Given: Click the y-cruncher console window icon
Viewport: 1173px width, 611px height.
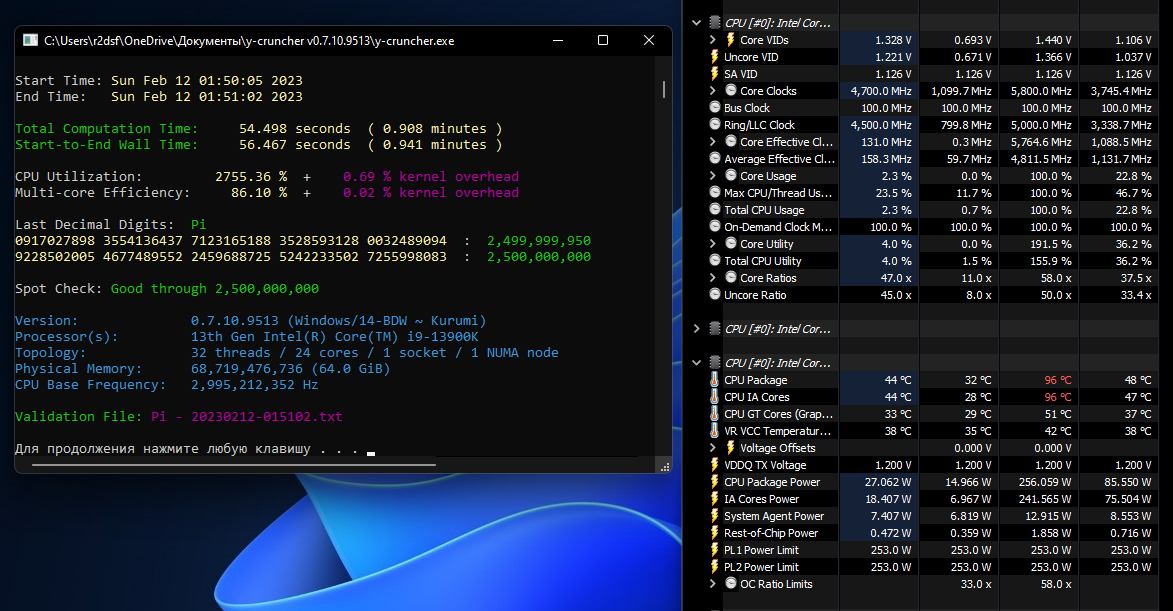Looking at the screenshot, I should coord(30,40).
